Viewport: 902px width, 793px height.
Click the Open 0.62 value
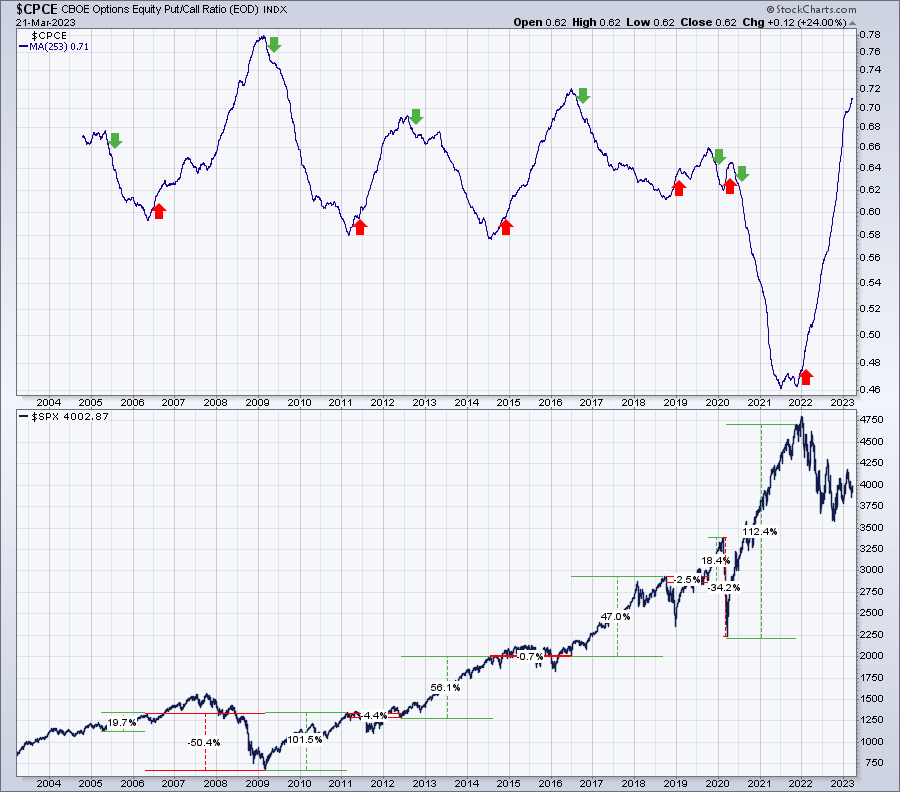(x=540, y=22)
